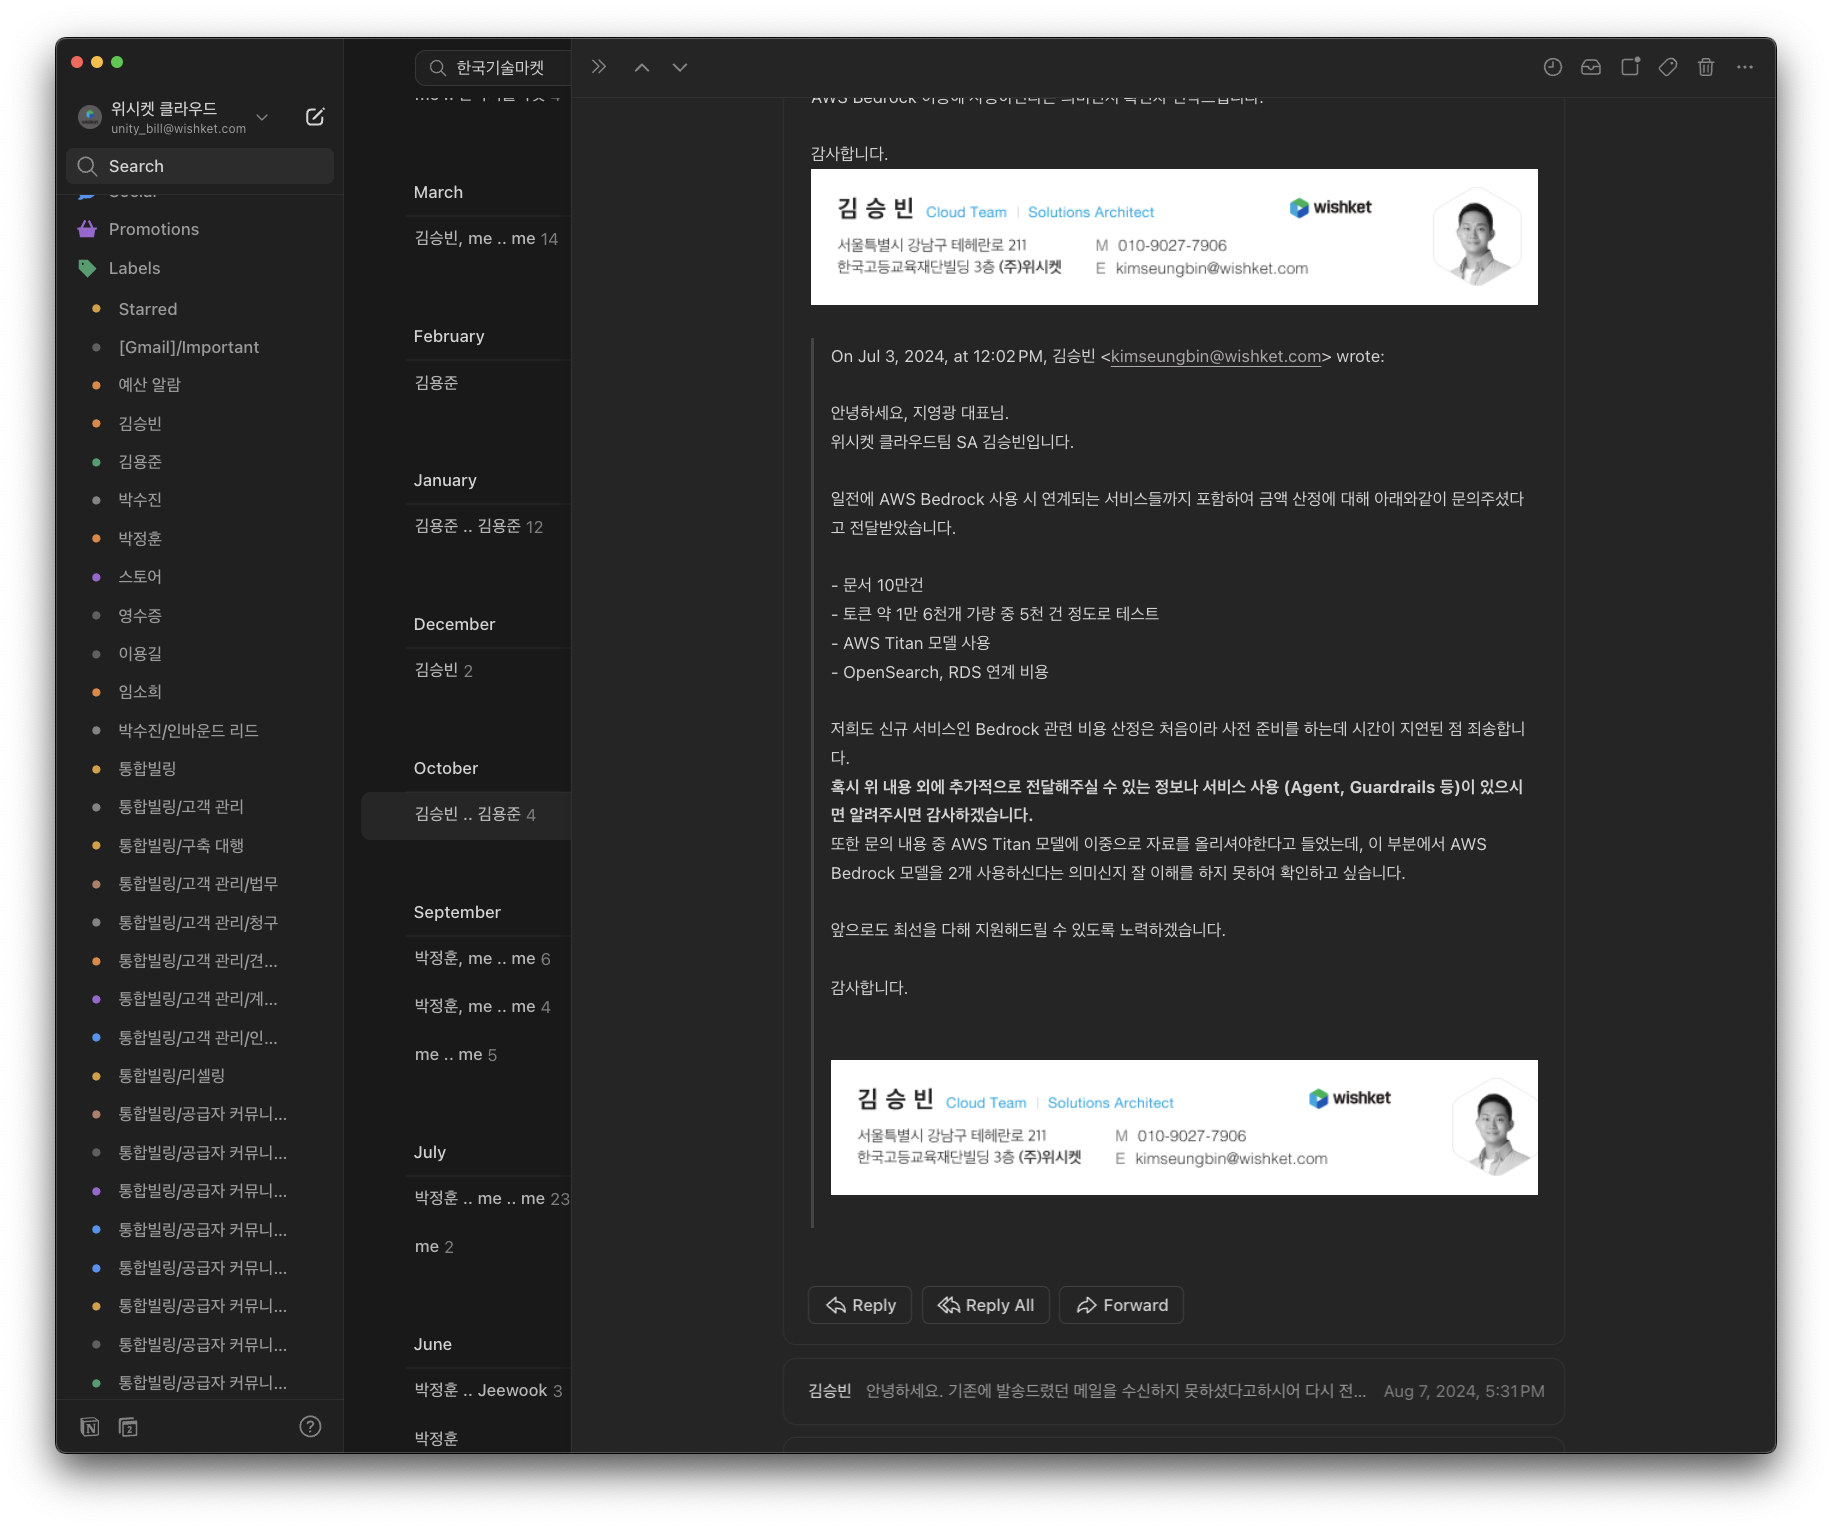Go to next message with down arrow
The height and width of the screenshot is (1527, 1832).
(x=680, y=67)
